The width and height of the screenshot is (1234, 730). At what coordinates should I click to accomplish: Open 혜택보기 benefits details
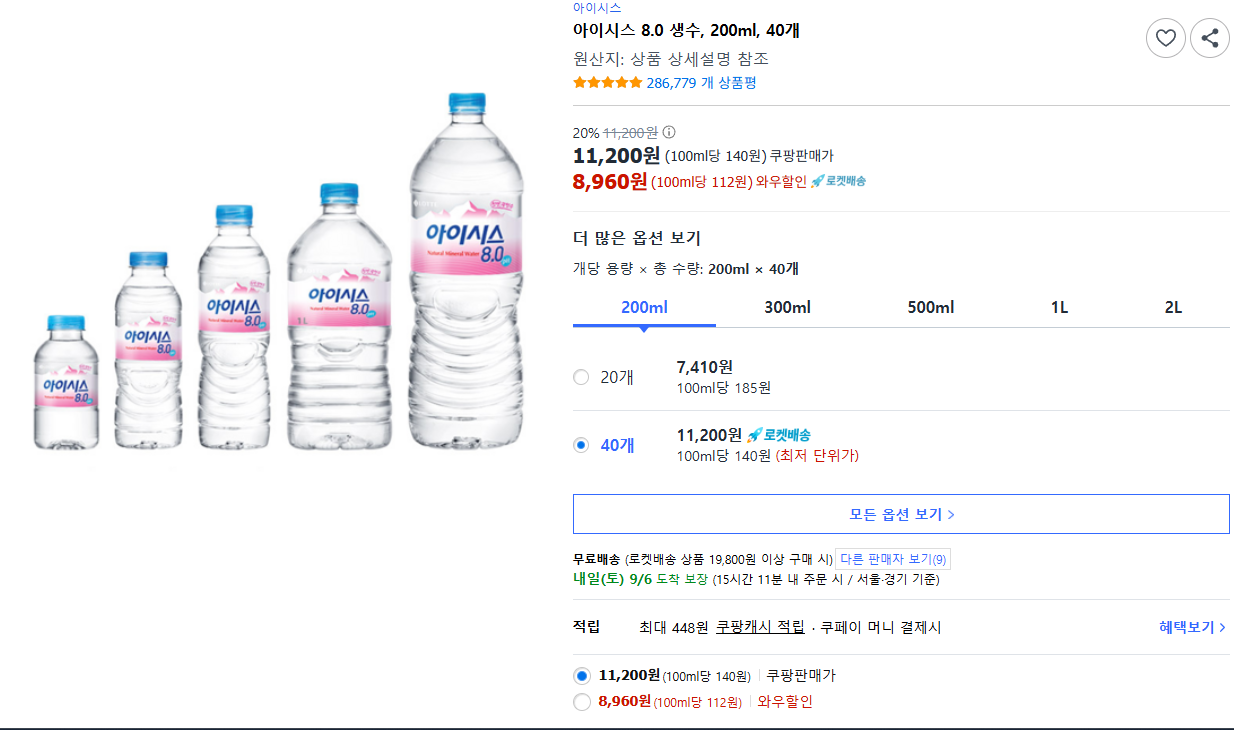[x=1192, y=627]
